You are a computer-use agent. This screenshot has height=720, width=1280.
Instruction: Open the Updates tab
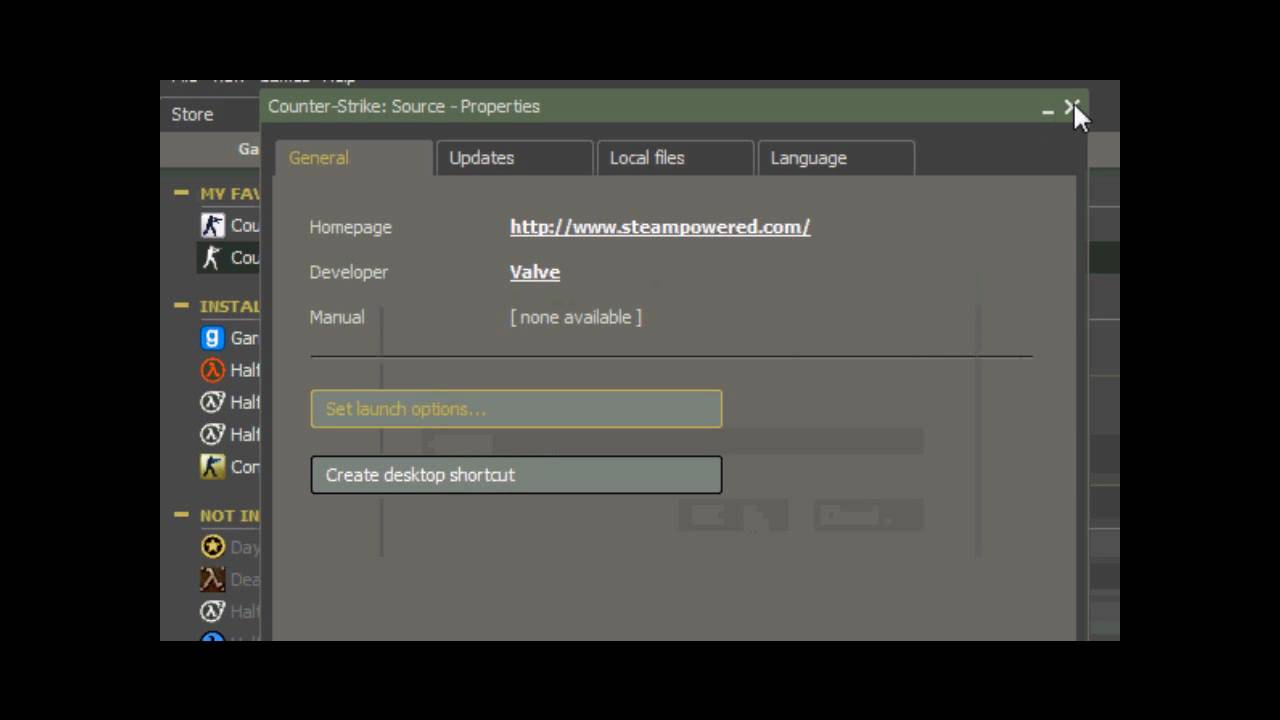pos(514,158)
